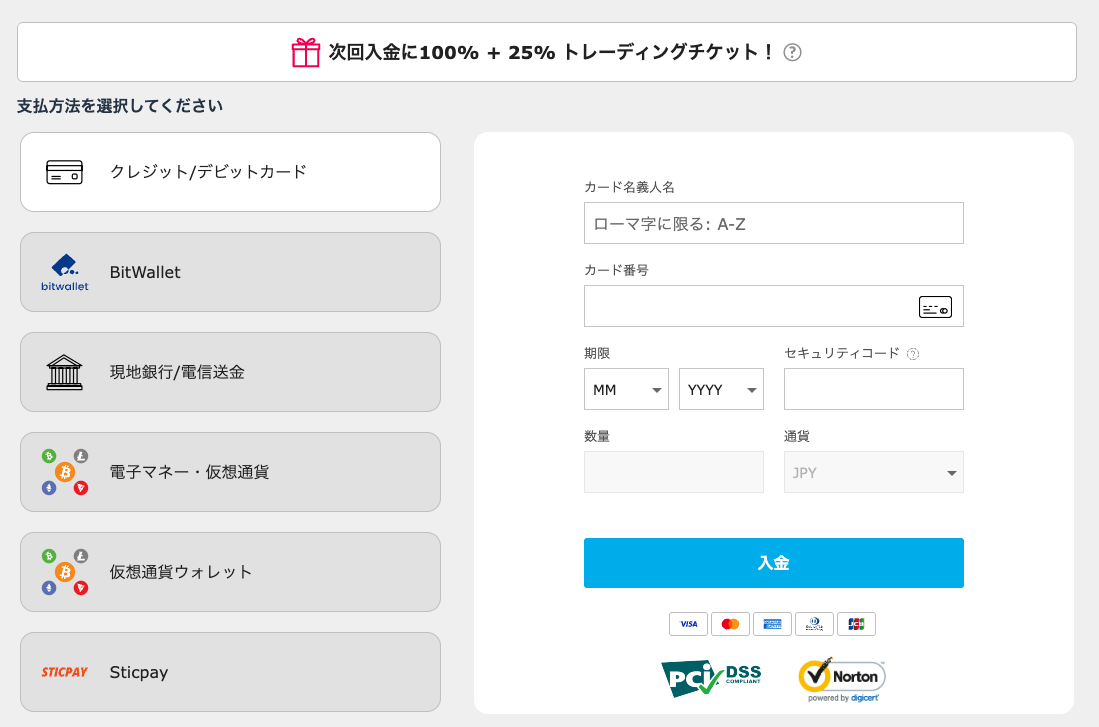Click the cryptocurrency coins icon for 電子マネー・仮想通貨
Screen dimensions: 1099x727
tap(63, 471)
